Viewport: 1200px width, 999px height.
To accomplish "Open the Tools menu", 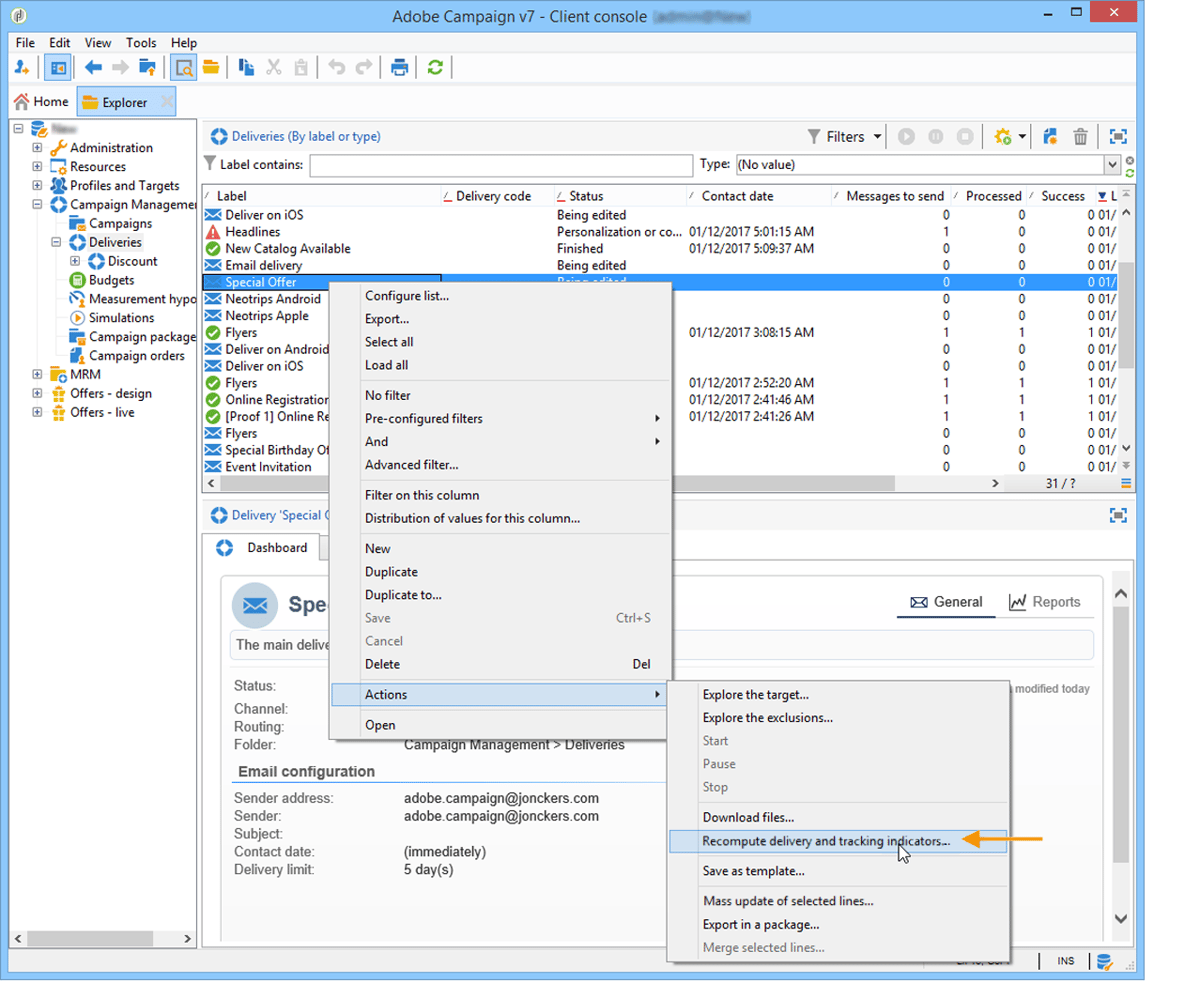I will pos(141,43).
